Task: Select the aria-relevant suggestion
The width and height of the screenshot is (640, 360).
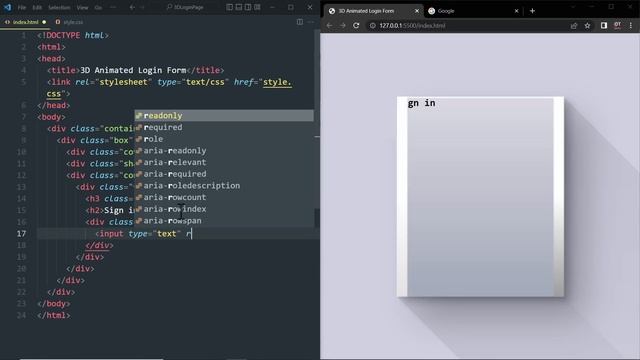Action: [224, 162]
